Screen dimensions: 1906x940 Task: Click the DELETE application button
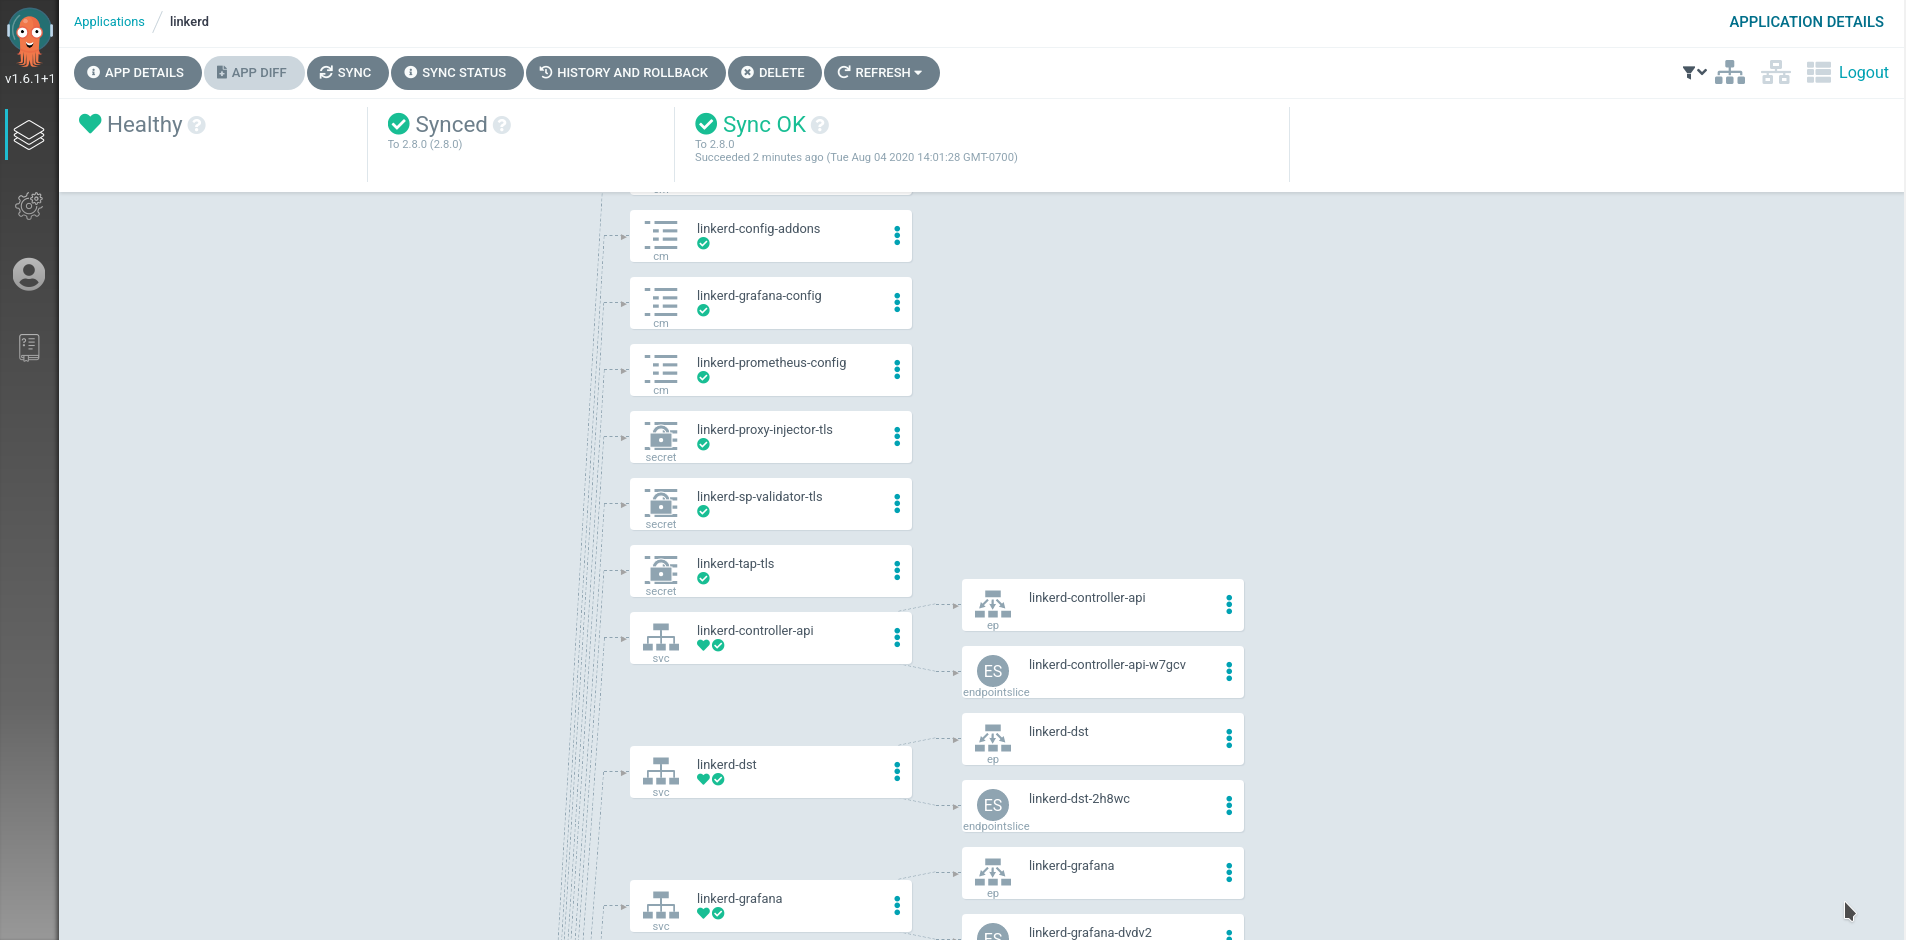773,73
